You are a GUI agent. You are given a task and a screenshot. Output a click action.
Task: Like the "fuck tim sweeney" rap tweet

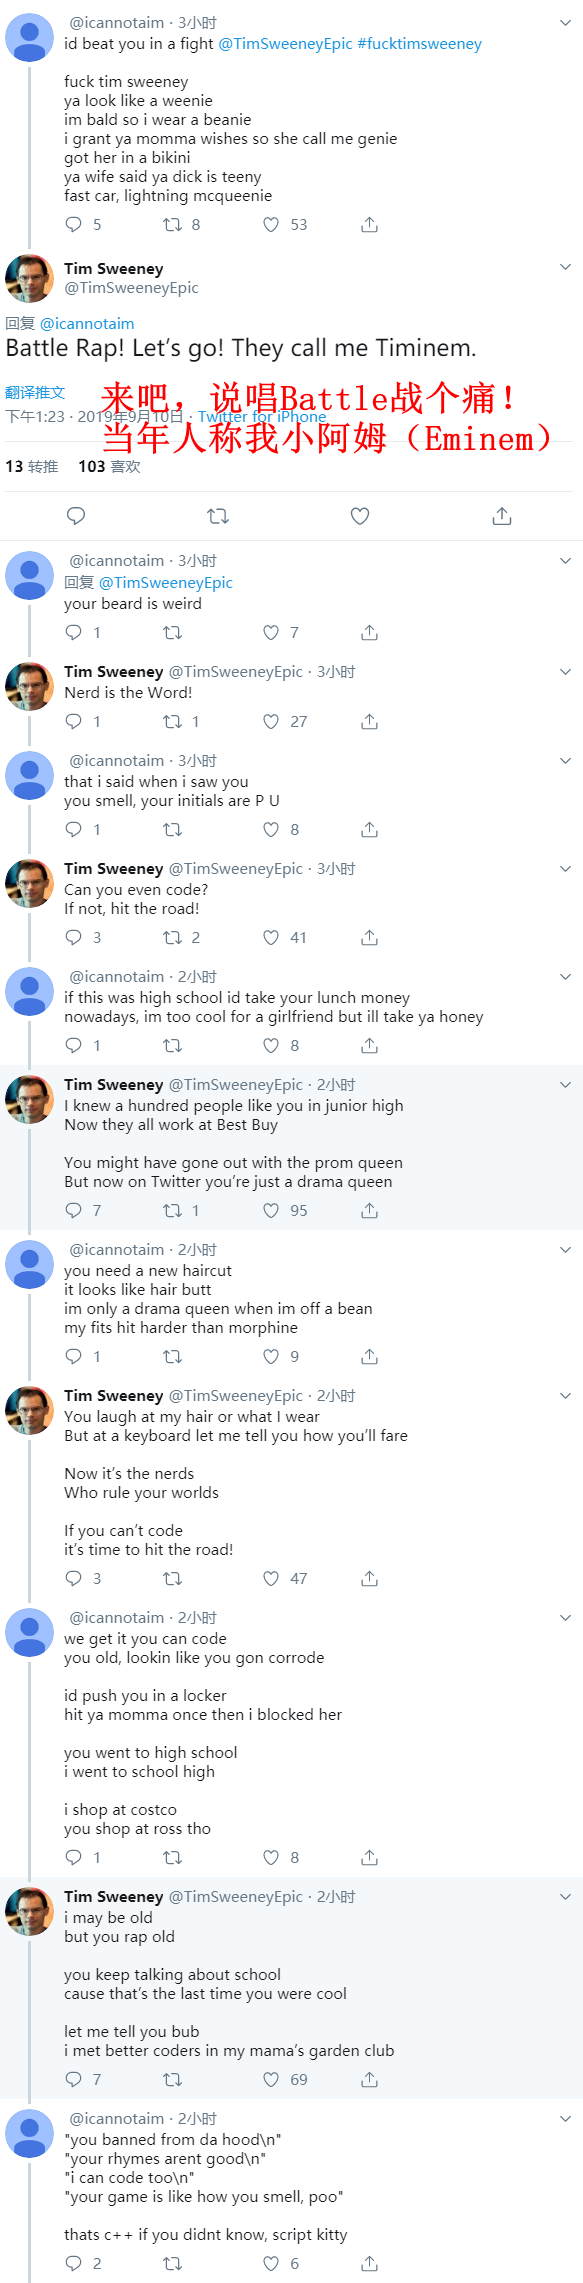click(x=271, y=225)
